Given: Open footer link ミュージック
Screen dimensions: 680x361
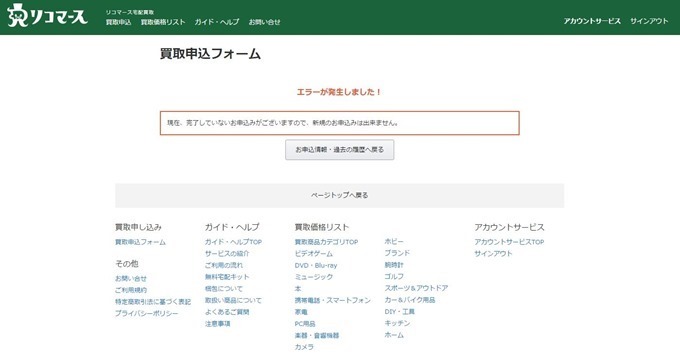Looking at the screenshot, I should (314, 277).
